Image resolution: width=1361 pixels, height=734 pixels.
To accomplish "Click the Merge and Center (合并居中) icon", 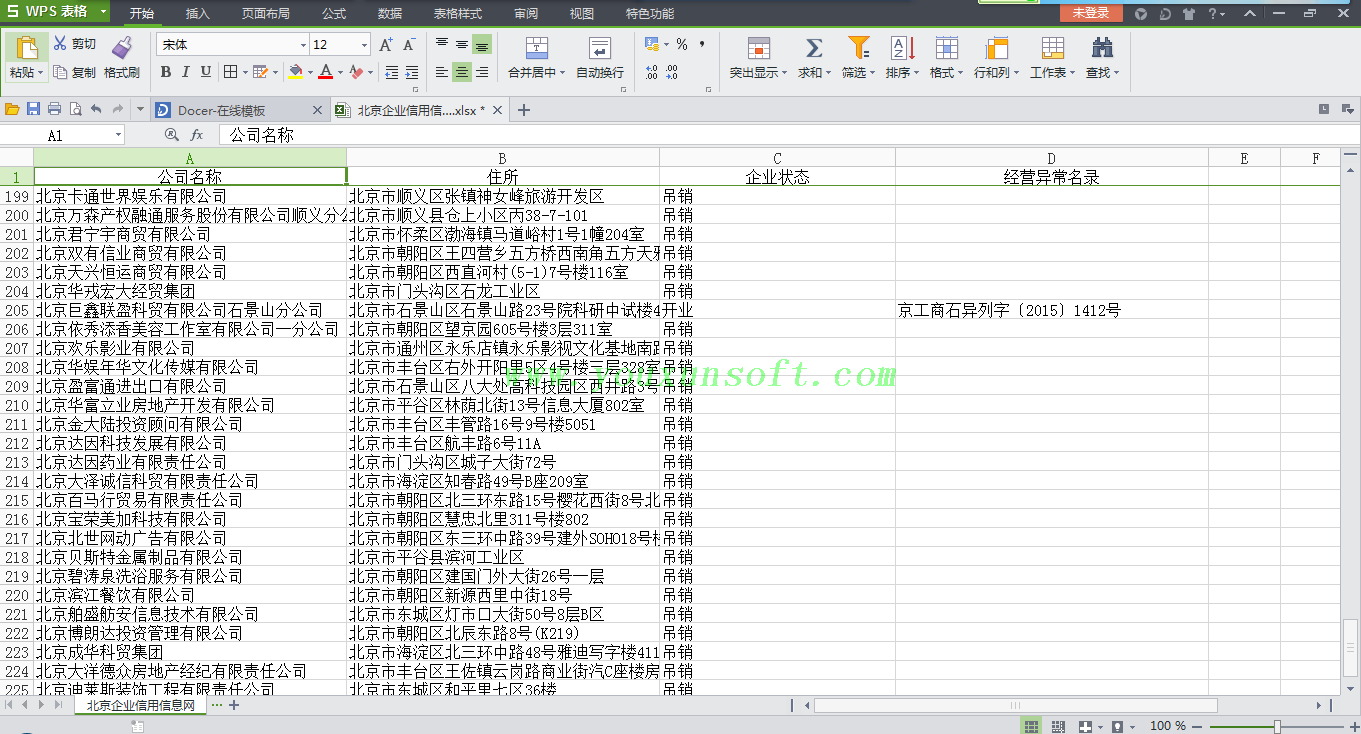I will (x=537, y=48).
